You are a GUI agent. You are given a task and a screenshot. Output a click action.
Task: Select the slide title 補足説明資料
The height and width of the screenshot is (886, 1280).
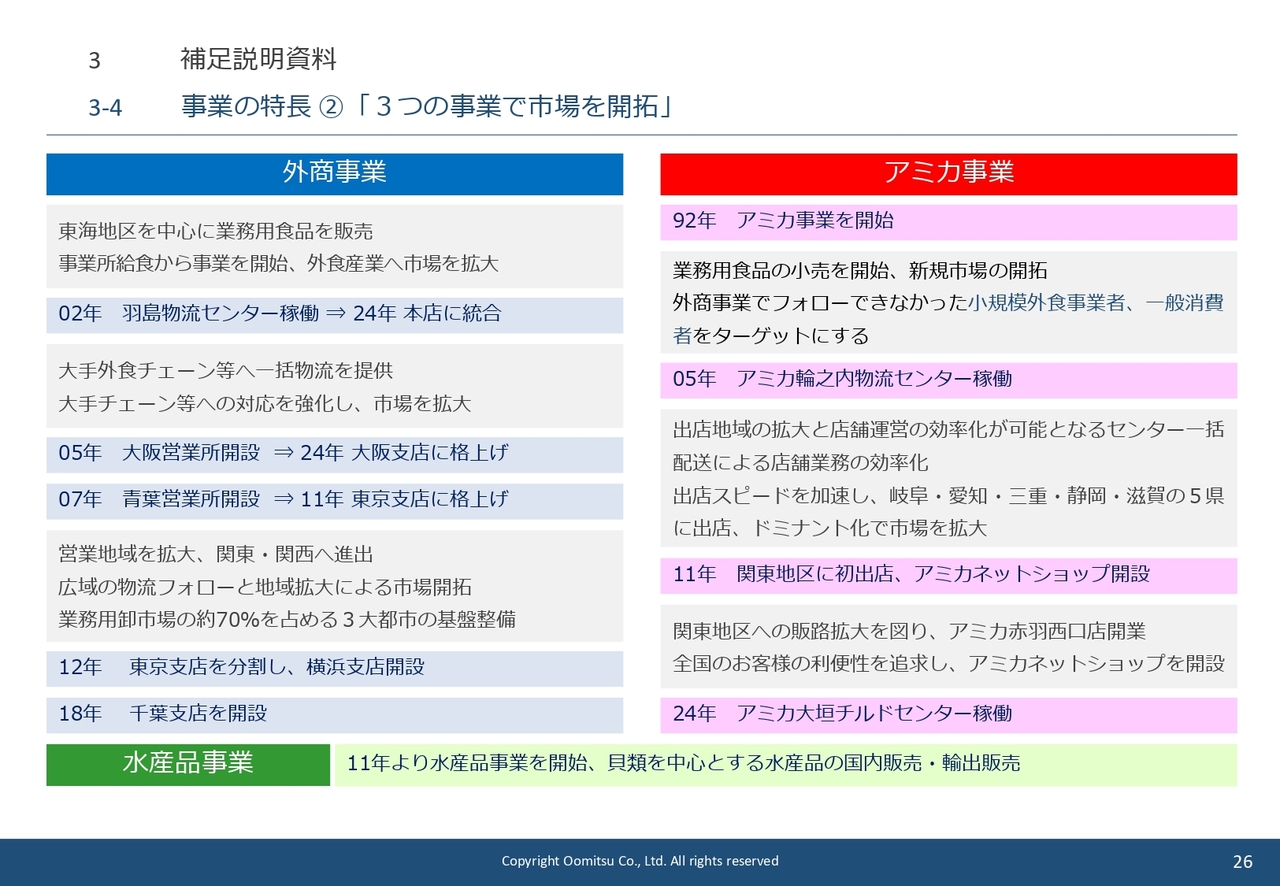(258, 59)
